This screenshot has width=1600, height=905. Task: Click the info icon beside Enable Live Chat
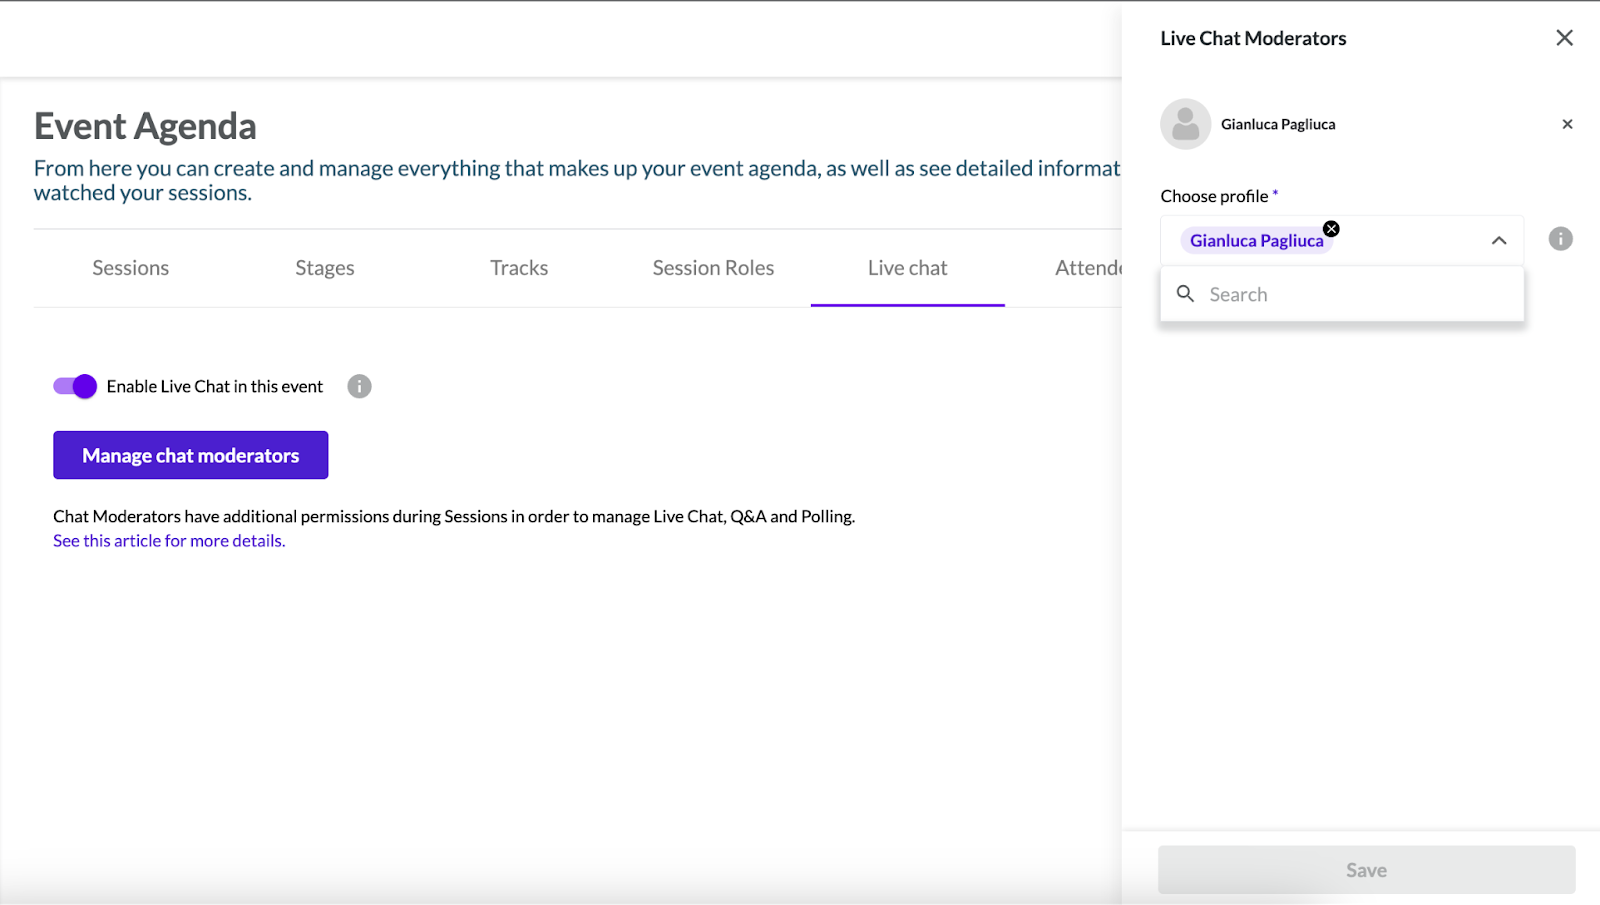(359, 386)
